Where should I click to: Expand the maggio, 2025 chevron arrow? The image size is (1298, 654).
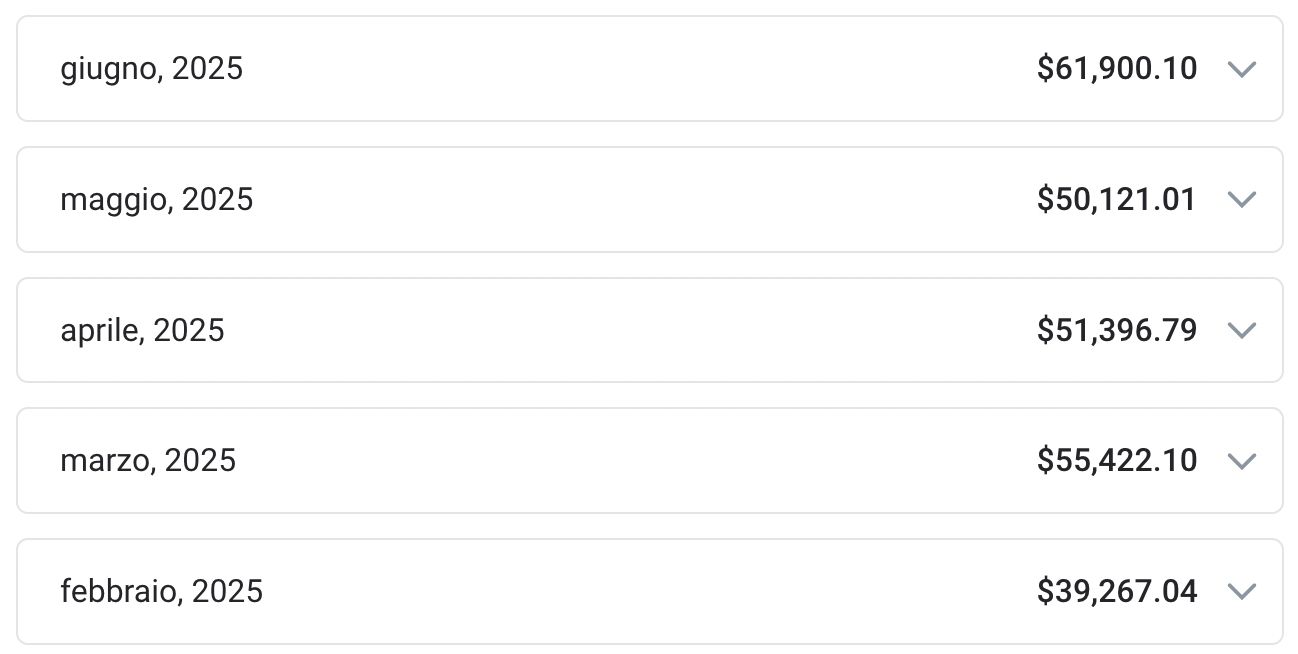pyautogui.click(x=1241, y=200)
